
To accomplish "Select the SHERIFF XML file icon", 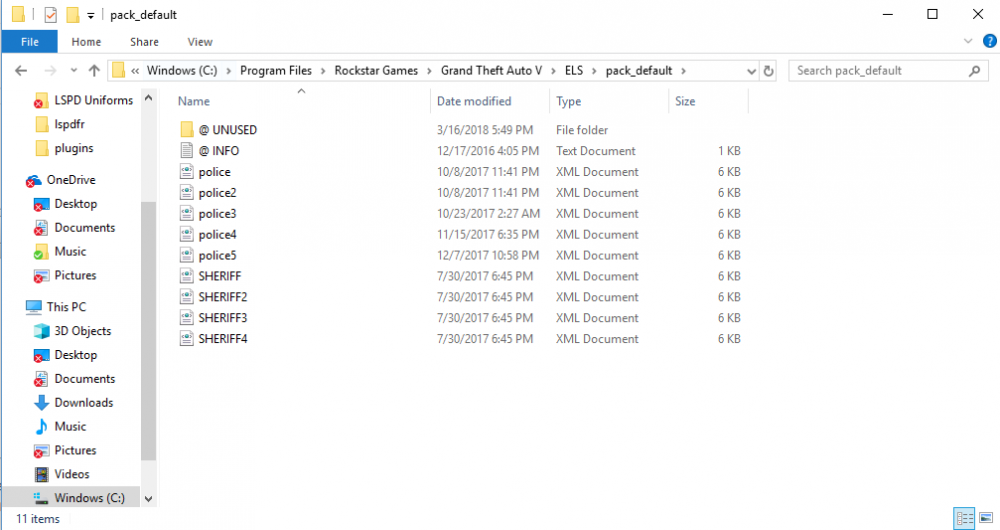I will click(186, 276).
